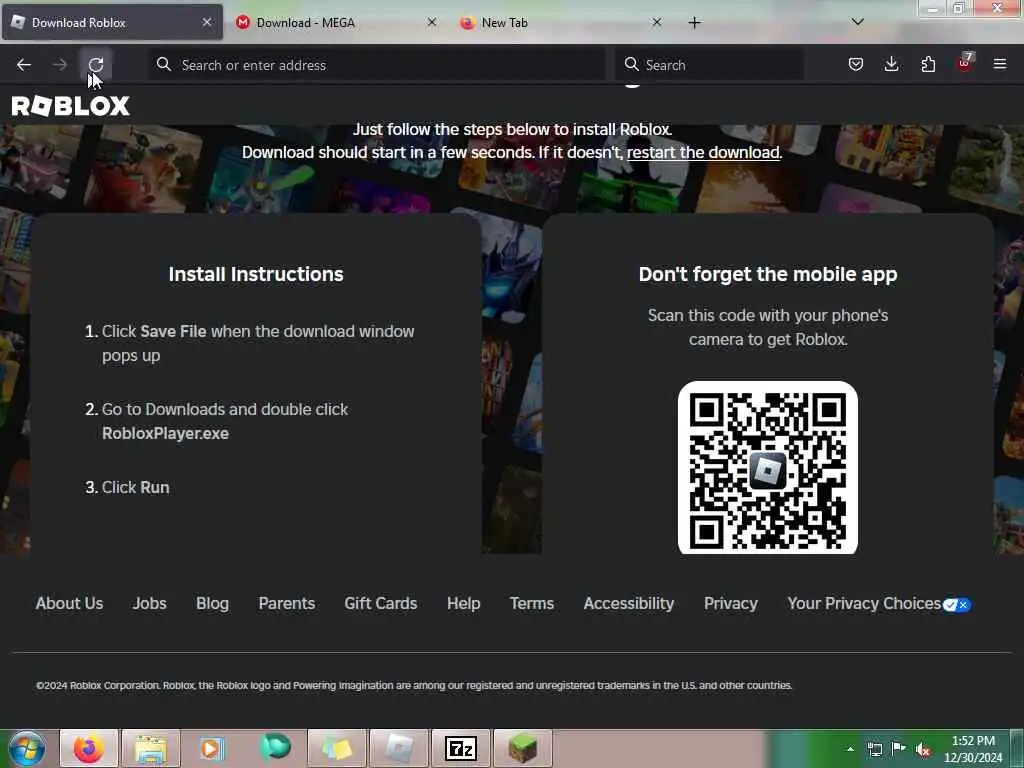Click the restart the download link
1024x768 pixels.
tap(703, 153)
